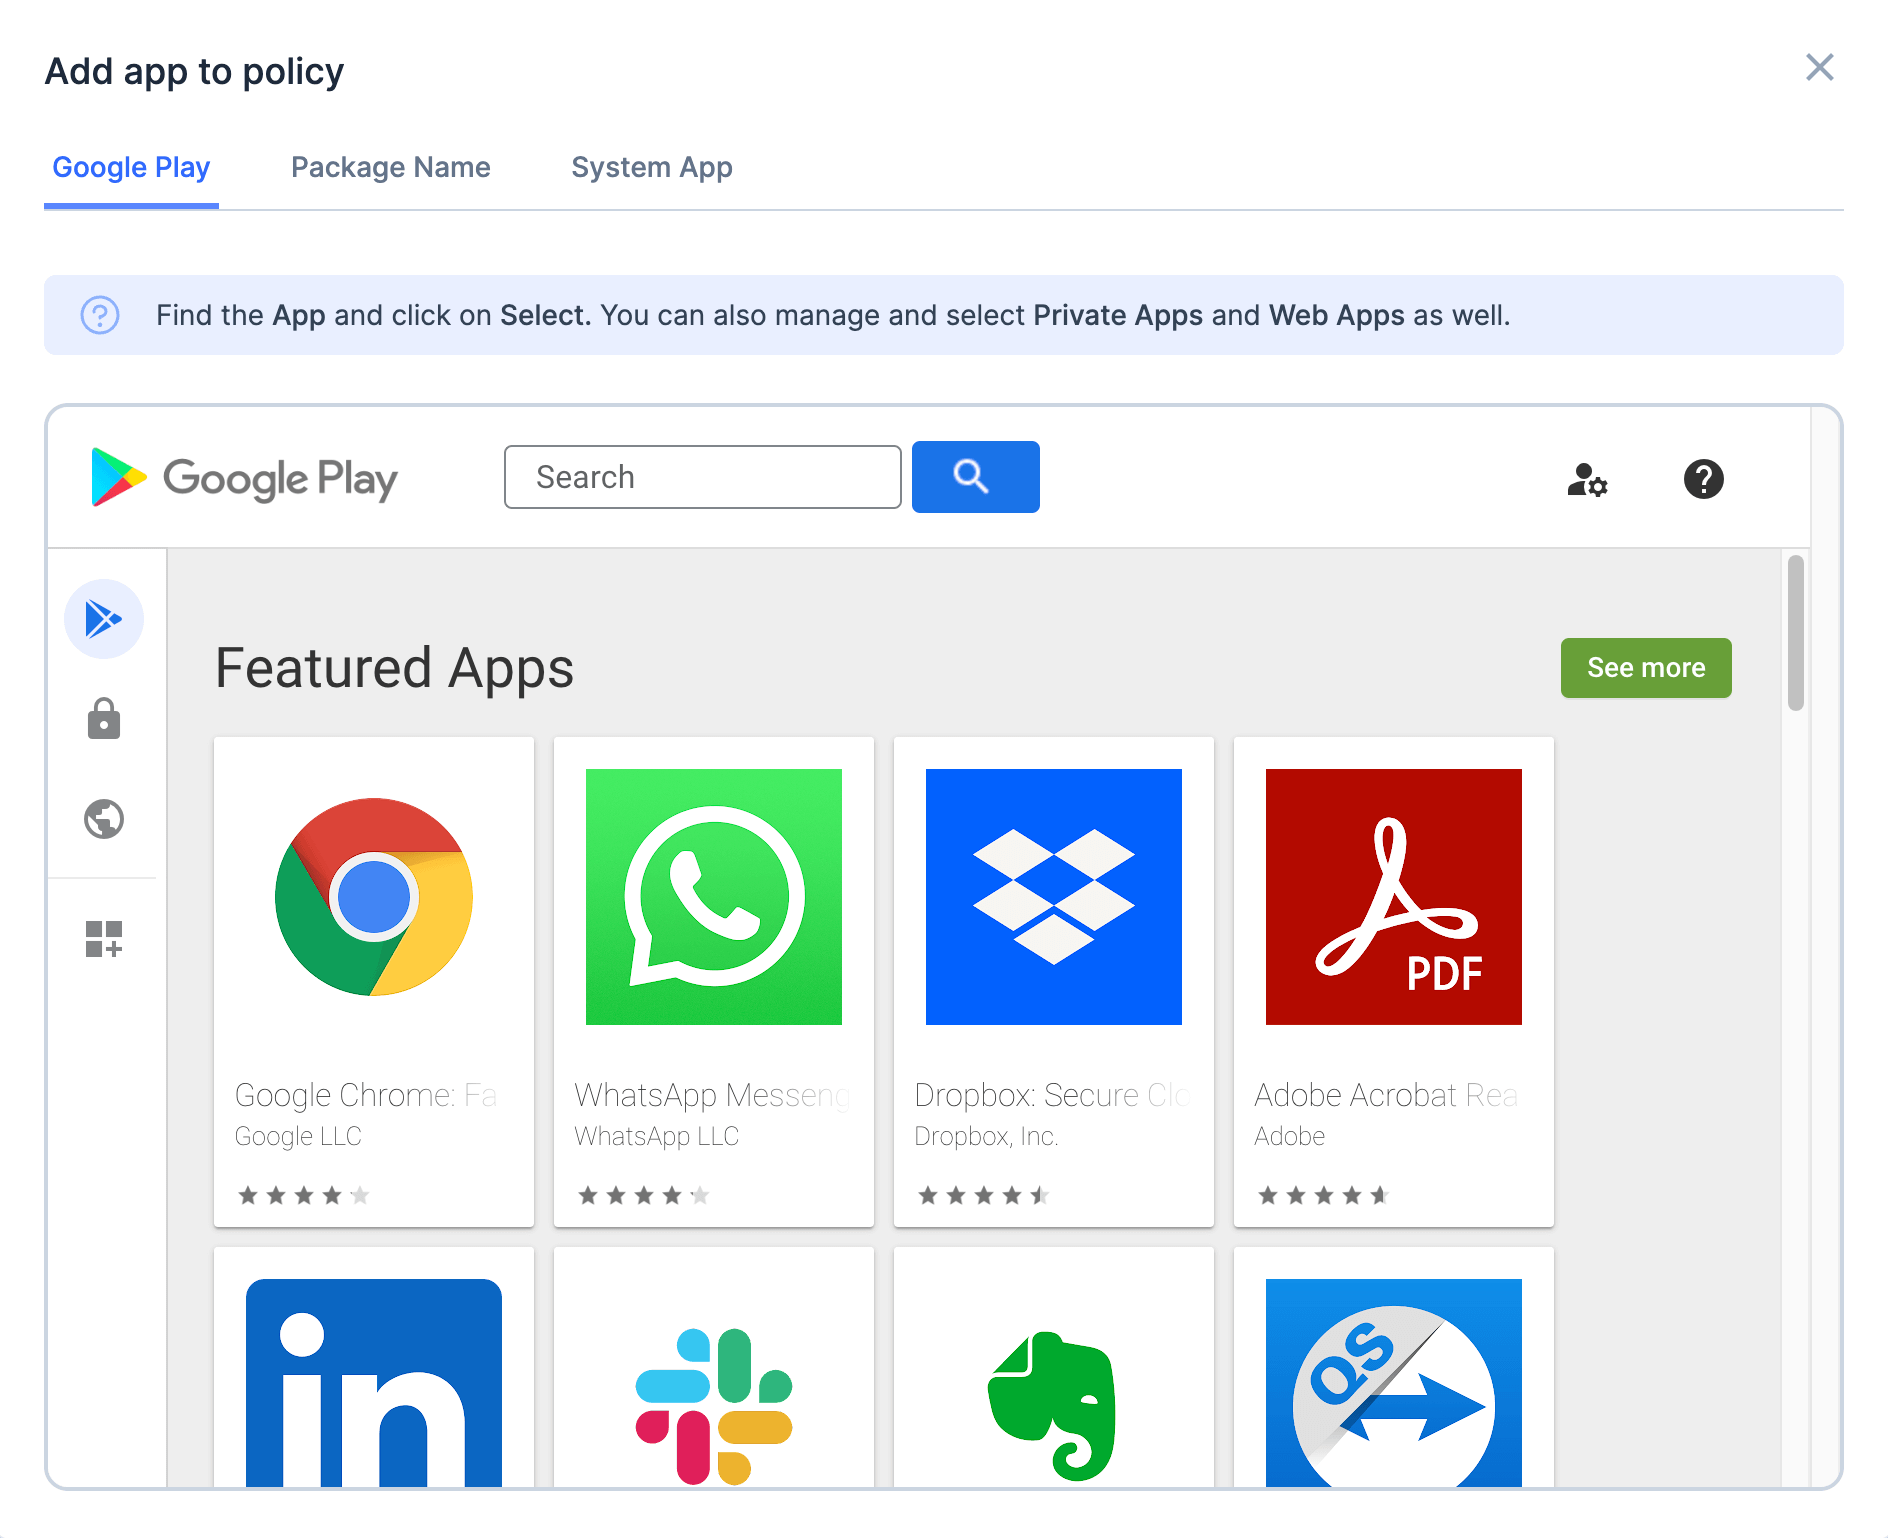The width and height of the screenshot is (1888, 1538).
Task: Click the blue search magnifier button
Action: tap(975, 477)
